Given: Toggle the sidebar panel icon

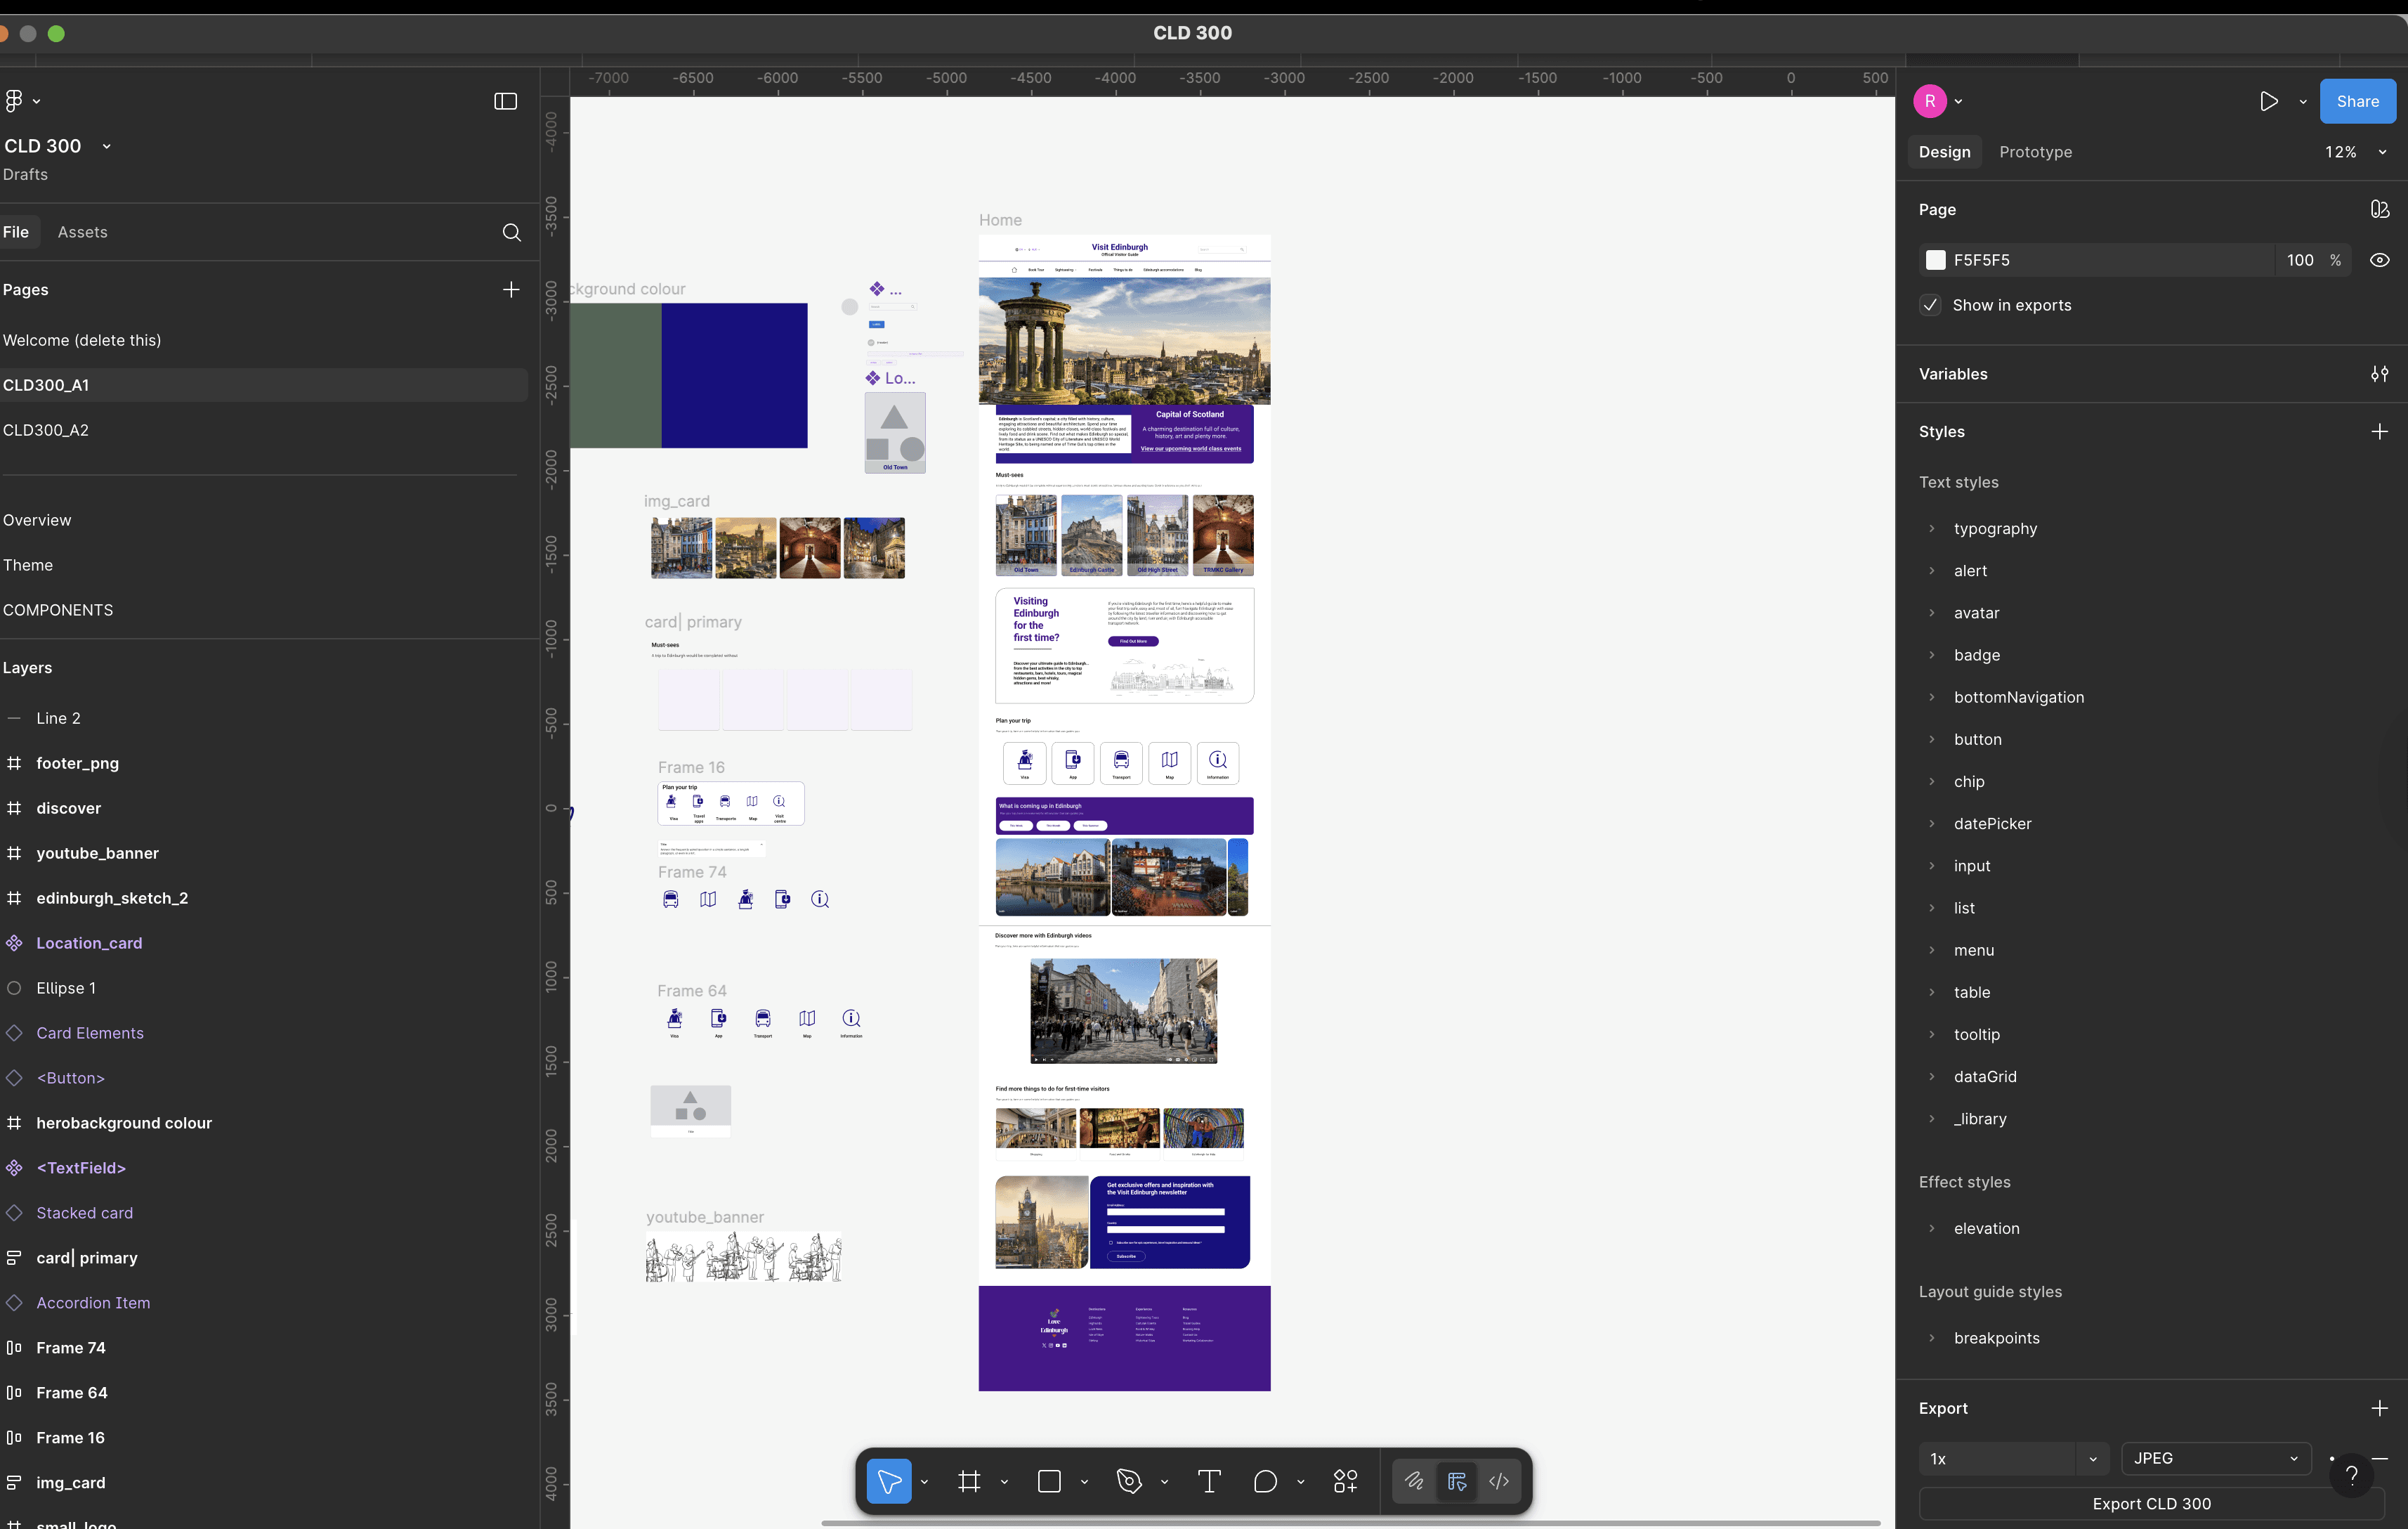Looking at the screenshot, I should pos(505,101).
